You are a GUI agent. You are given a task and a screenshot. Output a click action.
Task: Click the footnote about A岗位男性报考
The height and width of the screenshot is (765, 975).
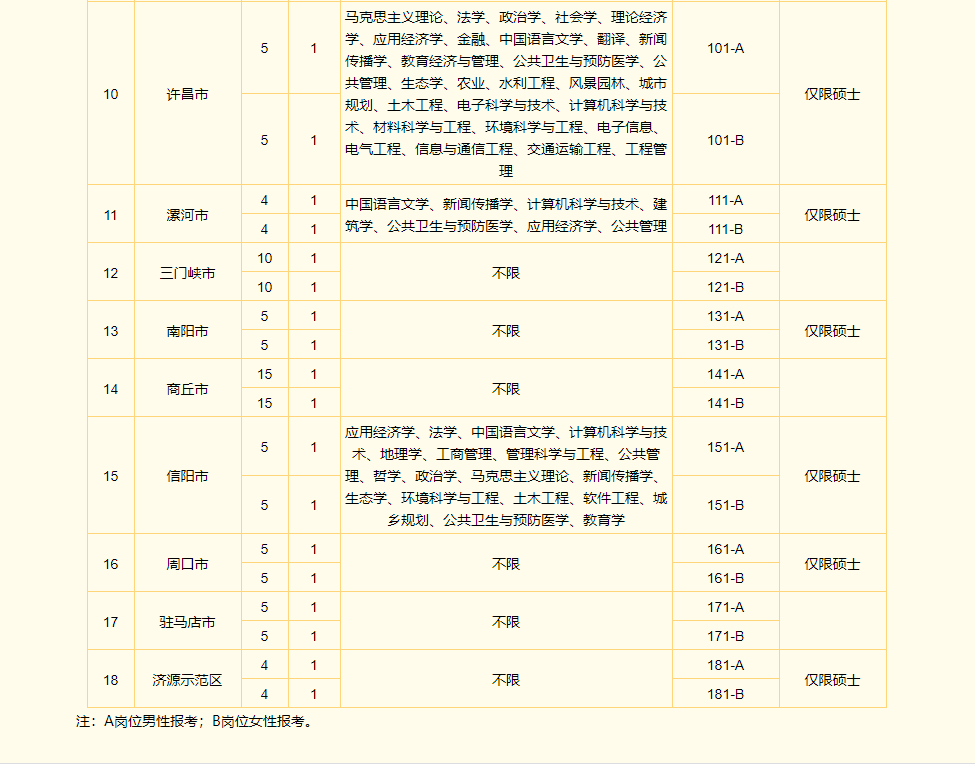tap(195, 721)
